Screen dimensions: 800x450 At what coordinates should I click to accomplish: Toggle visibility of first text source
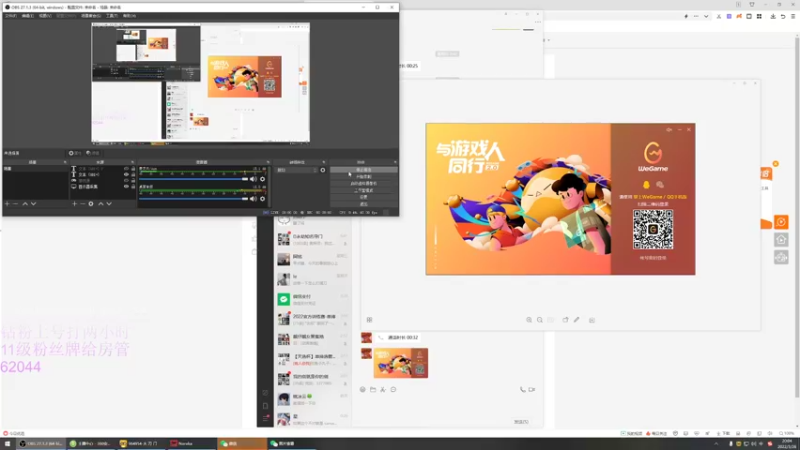click(x=126, y=168)
